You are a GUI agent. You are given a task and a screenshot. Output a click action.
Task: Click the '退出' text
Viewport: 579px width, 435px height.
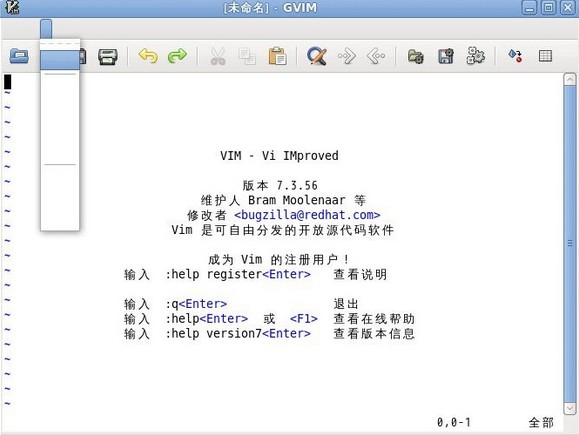click(346, 304)
